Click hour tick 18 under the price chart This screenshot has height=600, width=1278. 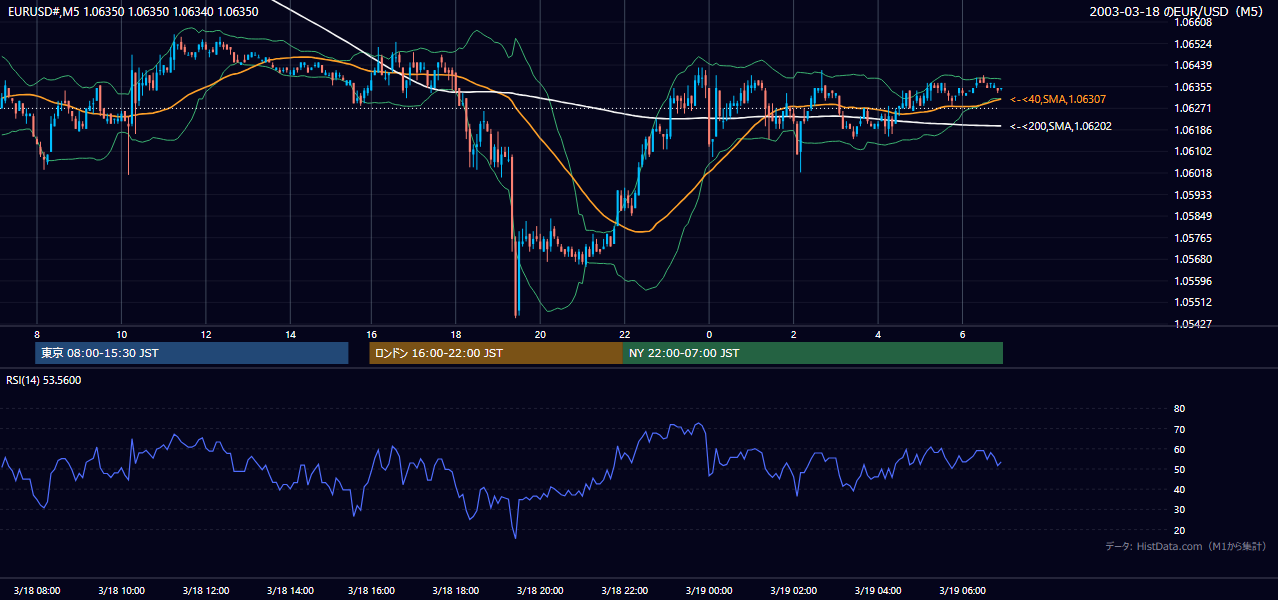[x=456, y=334]
